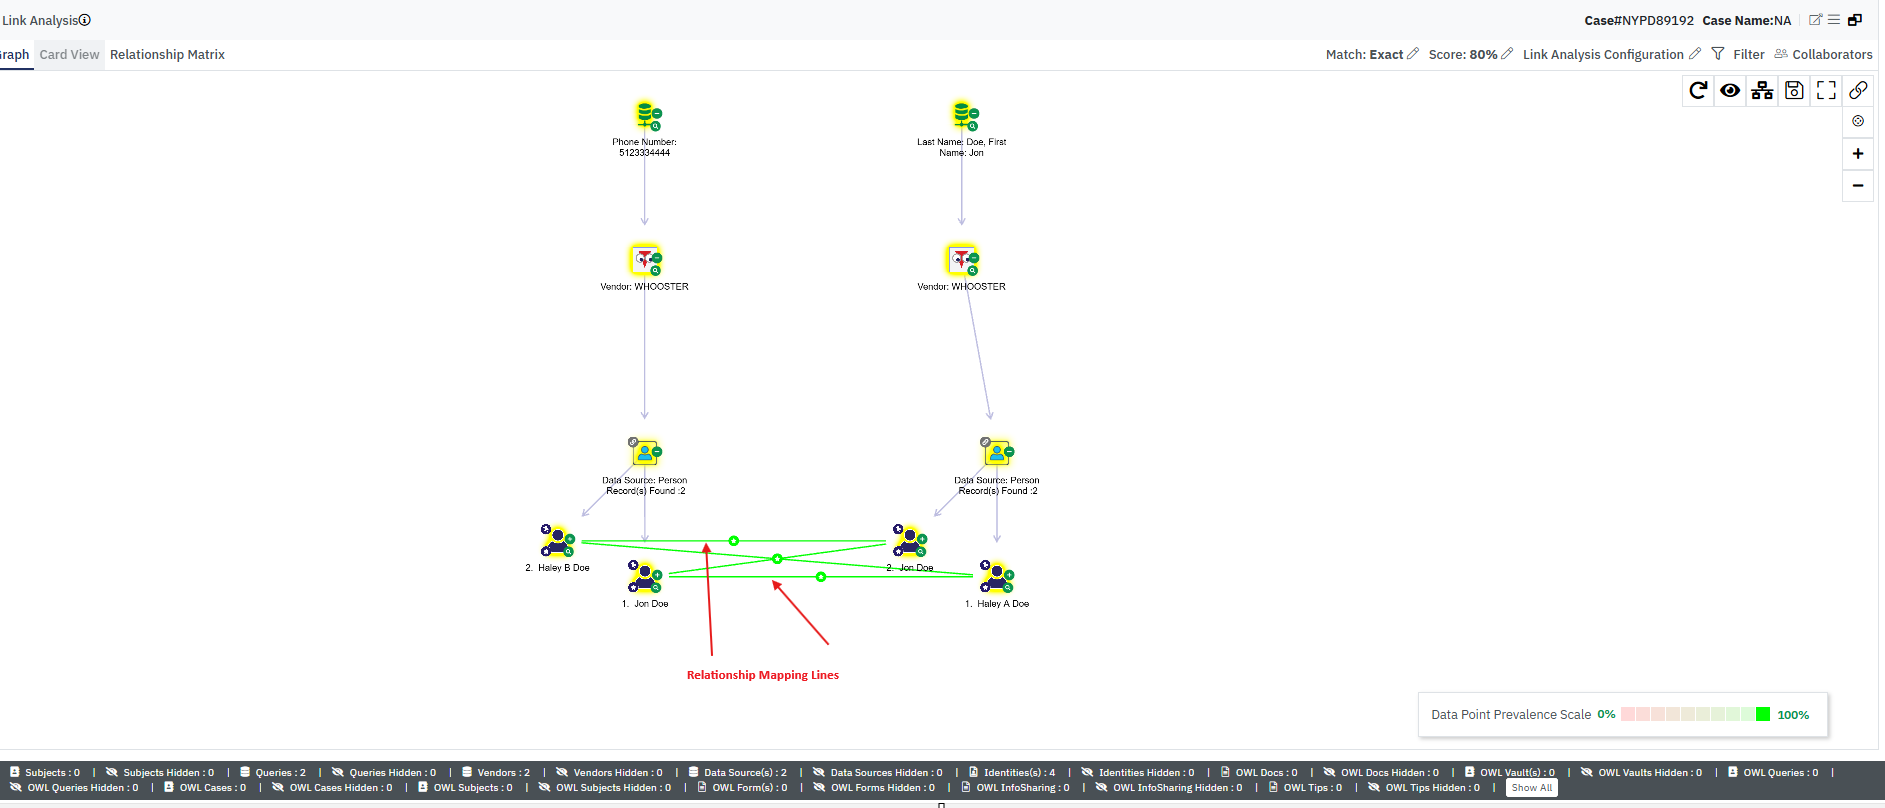Image resolution: width=1885 pixels, height=808 pixels.
Task: Enter fullscreen mode using the expand icon
Action: (x=1826, y=91)
